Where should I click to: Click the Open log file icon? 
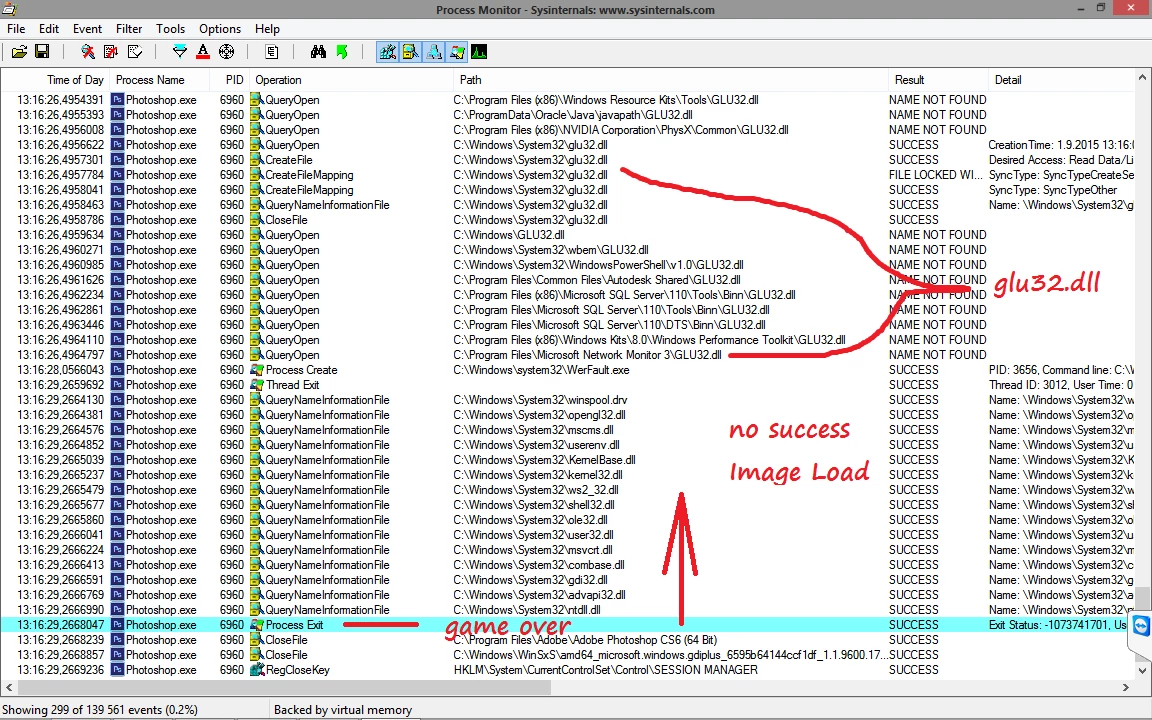[19, 51]
